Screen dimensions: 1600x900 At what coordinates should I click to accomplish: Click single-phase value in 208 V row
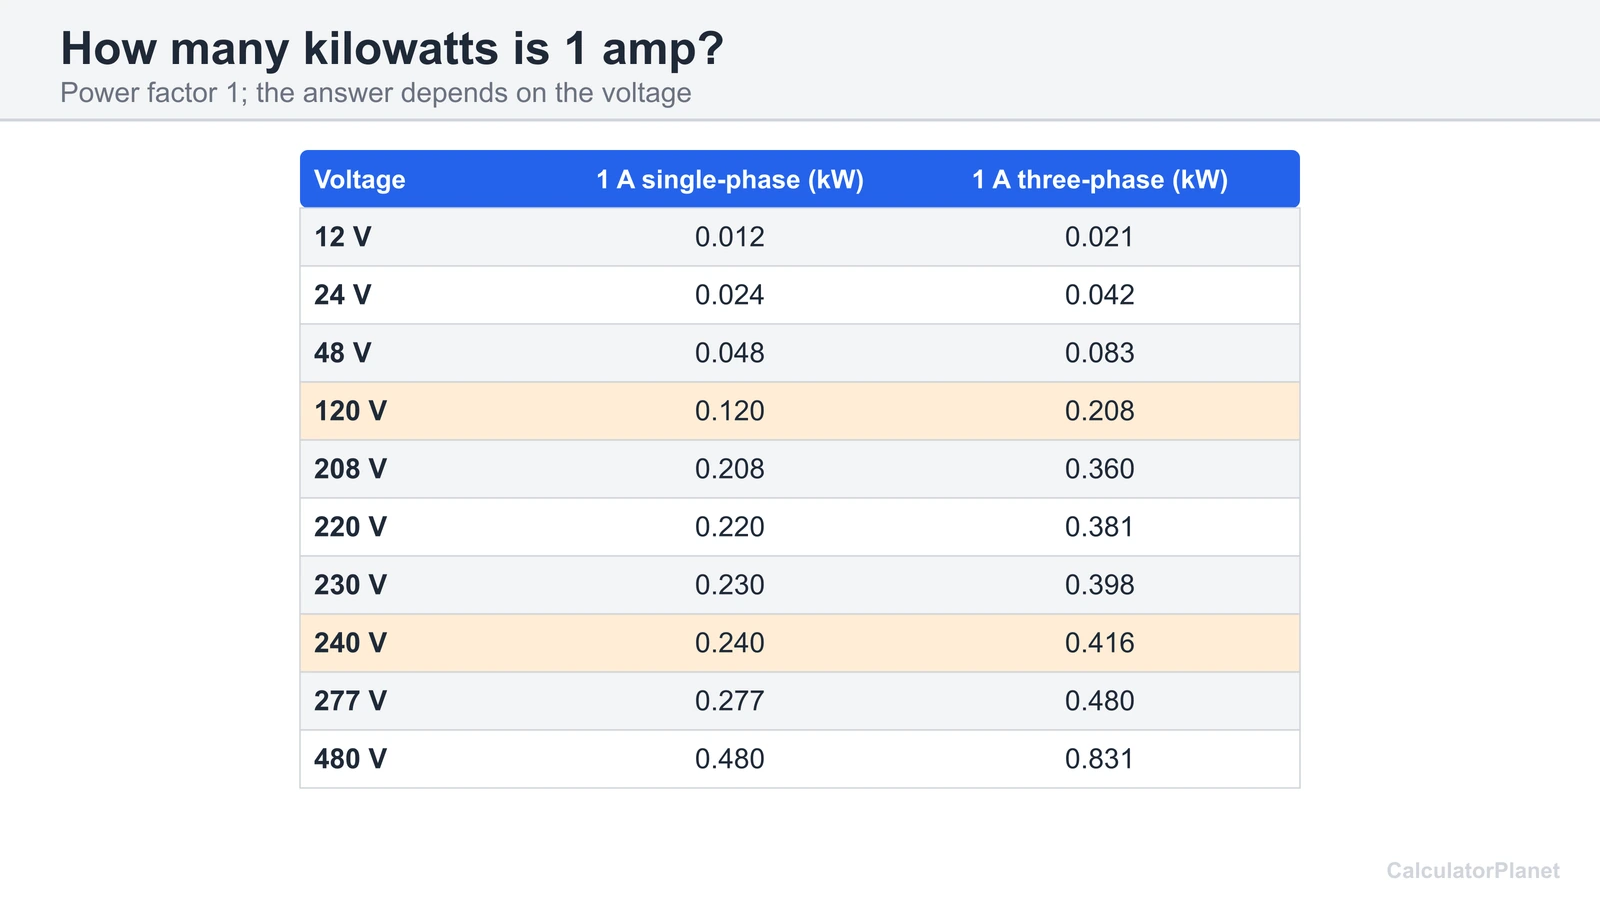pyautogui.click(x=730, y=469)
